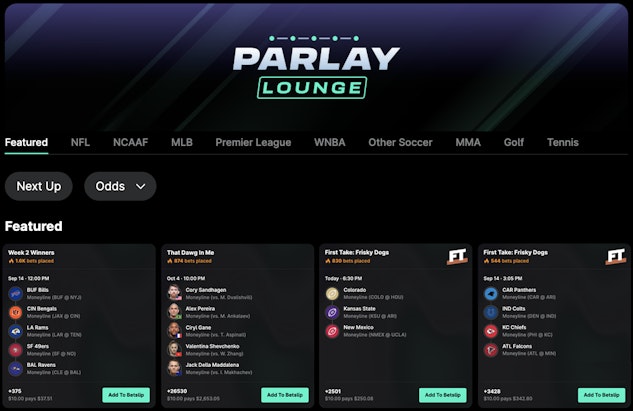Toggle the Next Up filter pill
This screenshot has height=411, width=633.
pos(39,186)
